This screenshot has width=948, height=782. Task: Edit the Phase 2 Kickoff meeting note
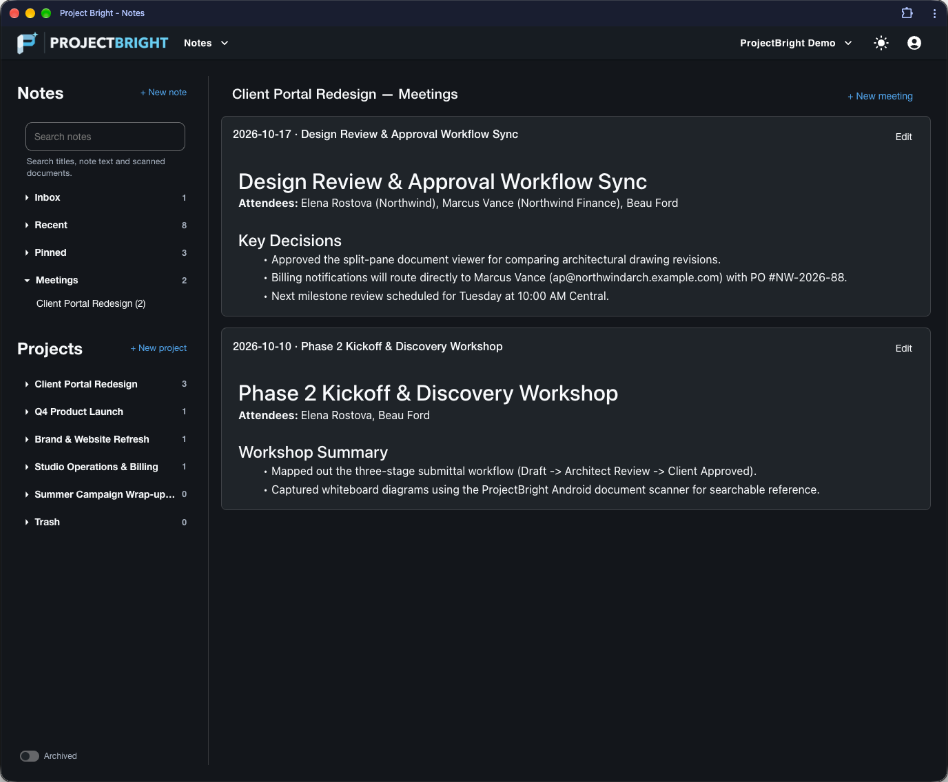point(903,348)
